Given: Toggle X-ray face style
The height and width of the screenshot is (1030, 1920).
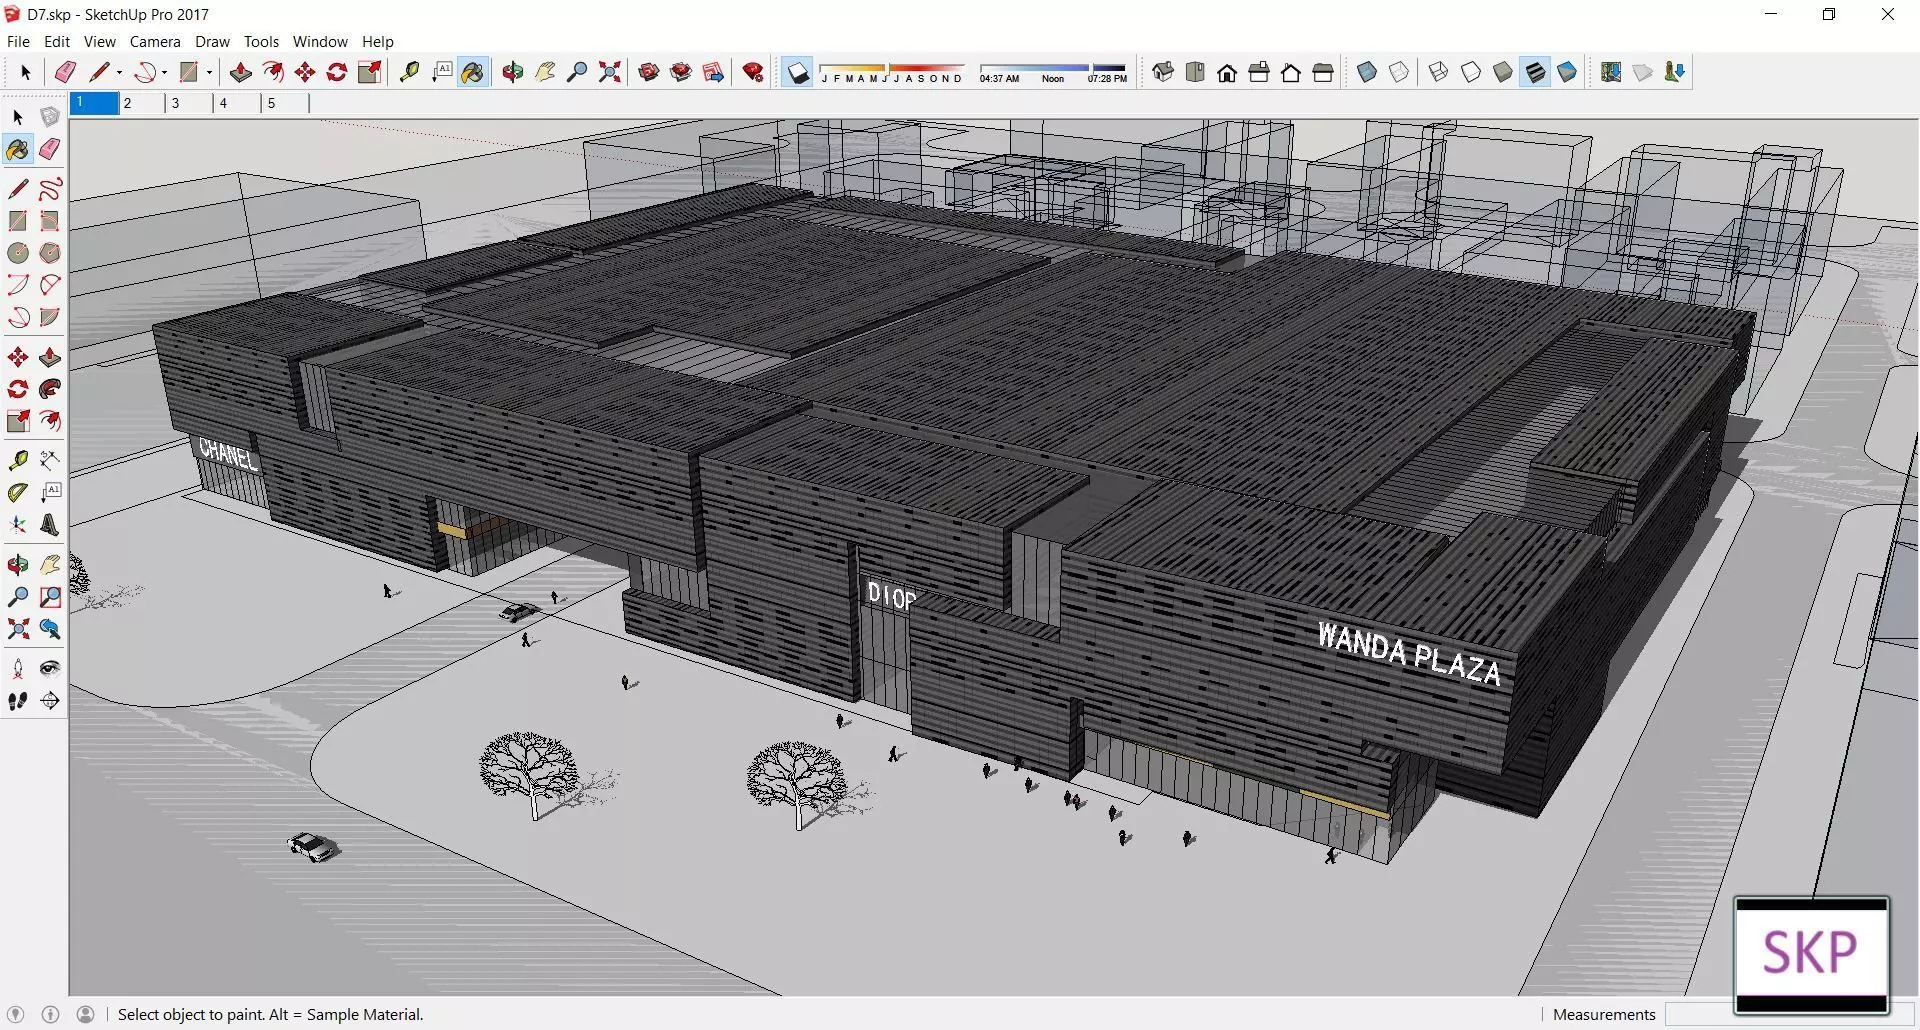Looking at the screenshot, I should (x=1367, y=72).
